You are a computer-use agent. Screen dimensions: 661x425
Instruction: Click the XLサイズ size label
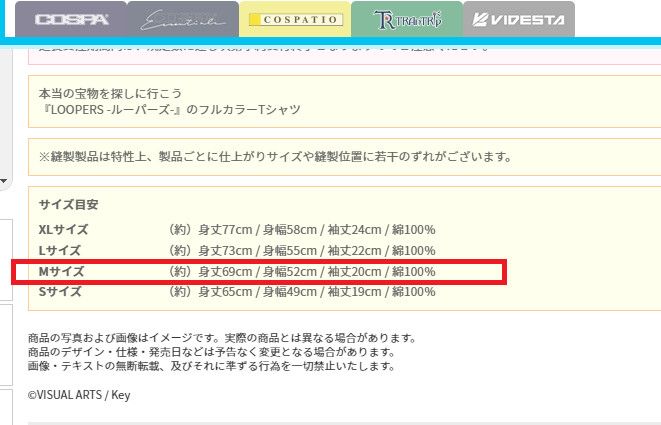coord(63,230)
